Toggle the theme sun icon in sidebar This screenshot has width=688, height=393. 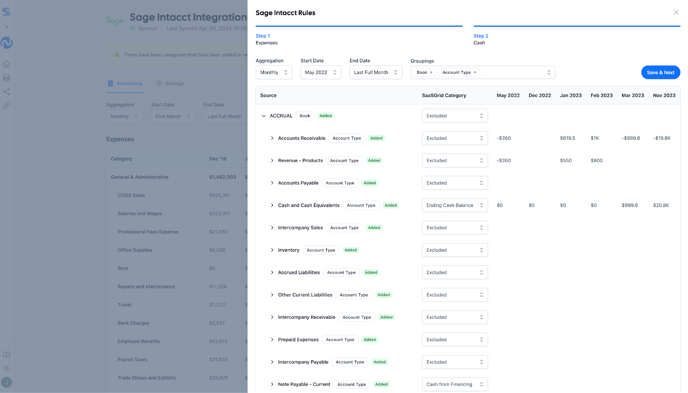point(7,368)
